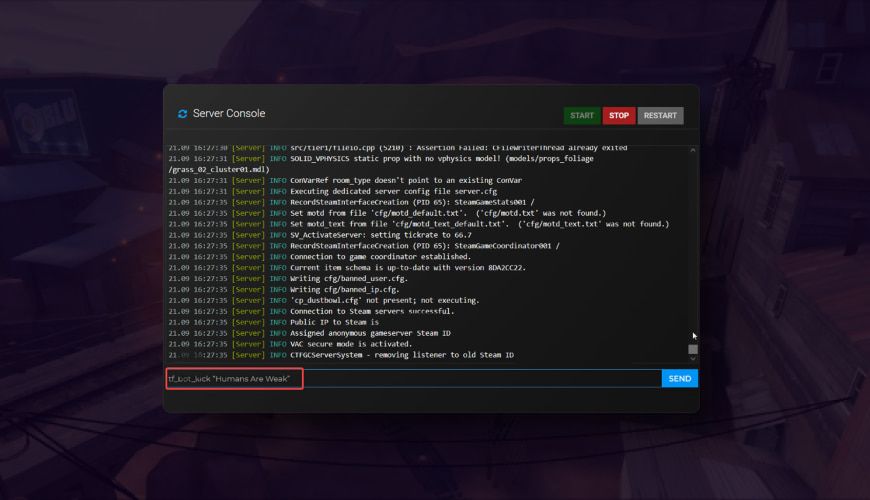Screen dimensions: 870x500
Task: Send the console command with SEND
Action: (x=680, y=378)
